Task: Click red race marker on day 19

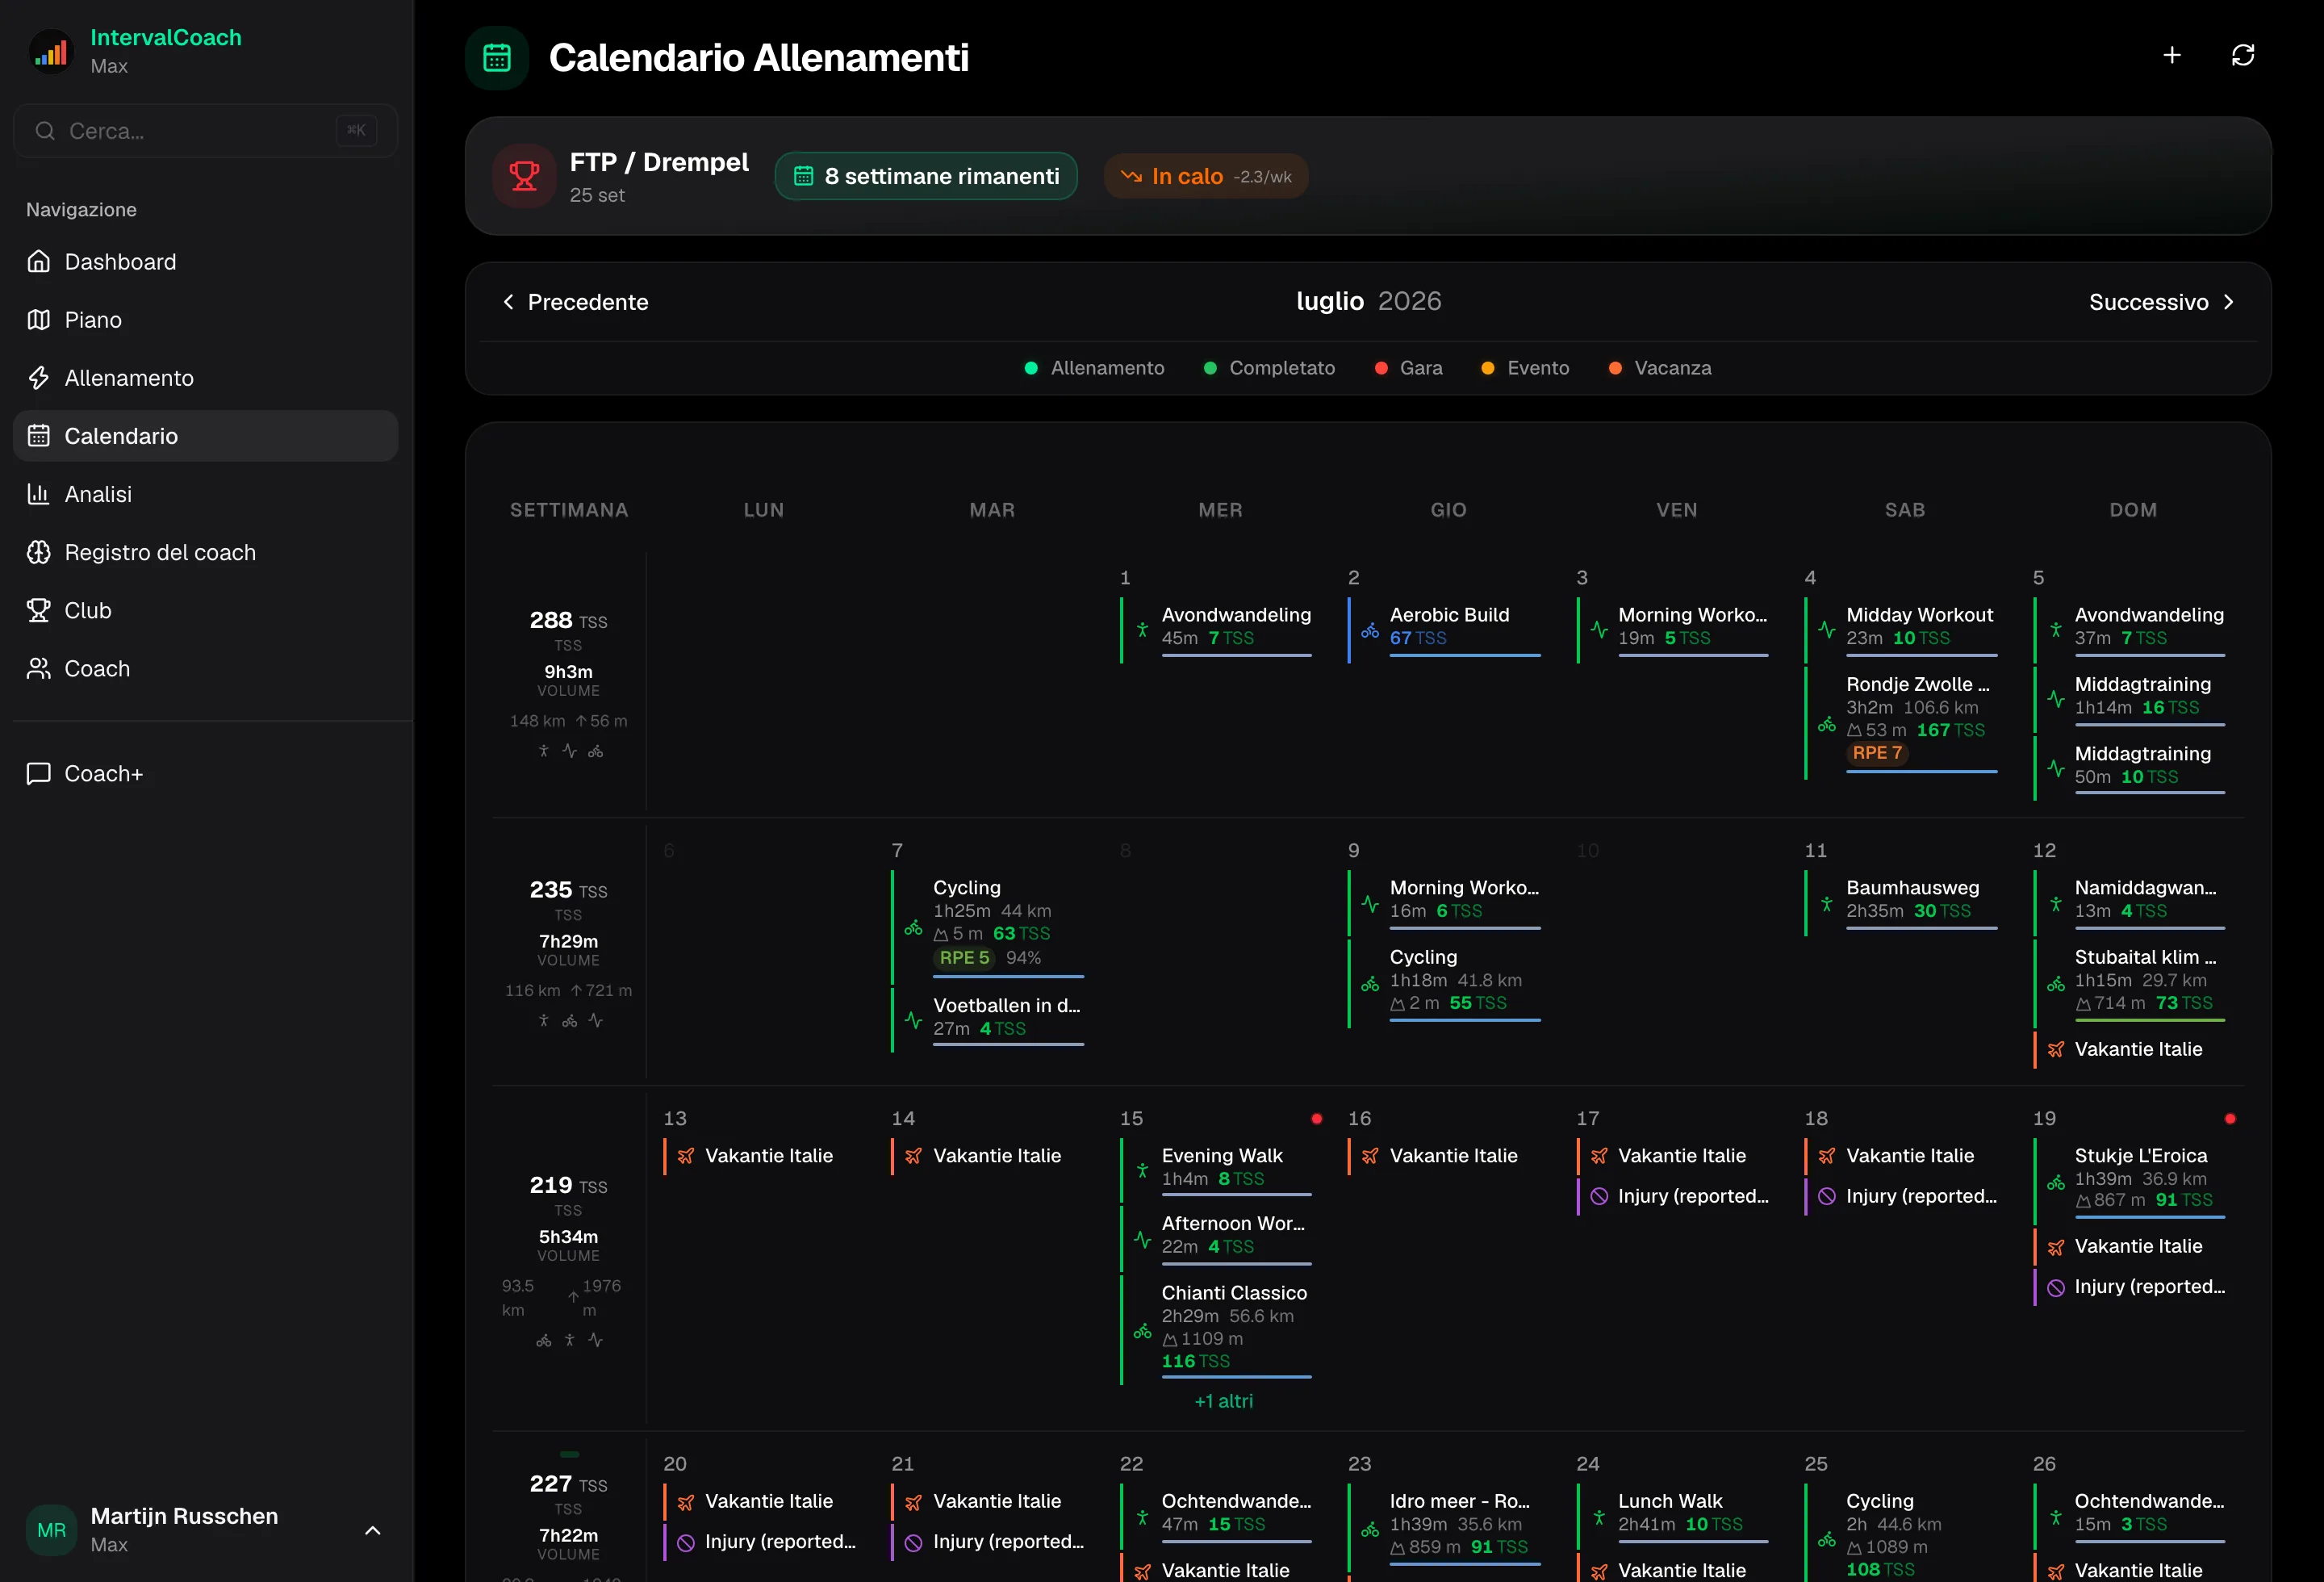Action: (x=2230, y=1119)
